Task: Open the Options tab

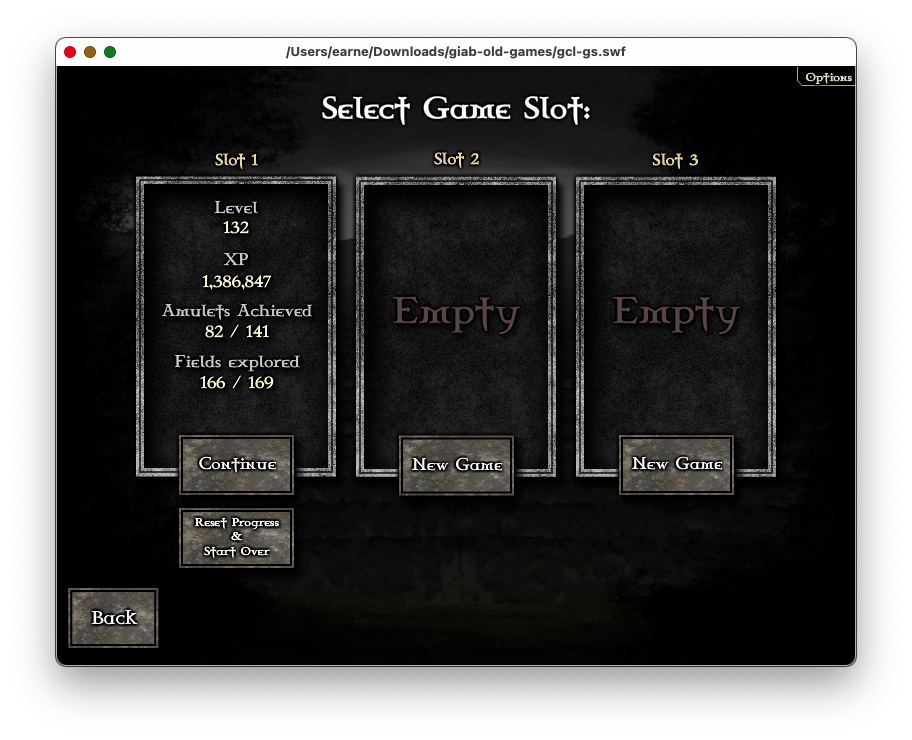Action: coord(827,78)
